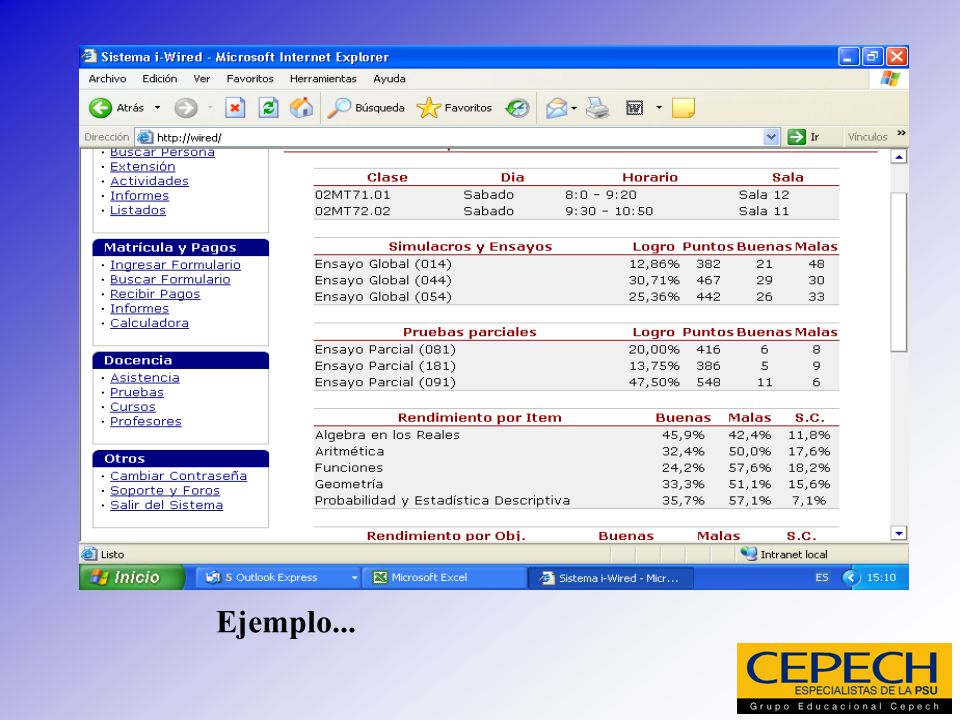
Task: Stop page loading with red X icon
Action: pyautogui.click(x=234, y=108)
